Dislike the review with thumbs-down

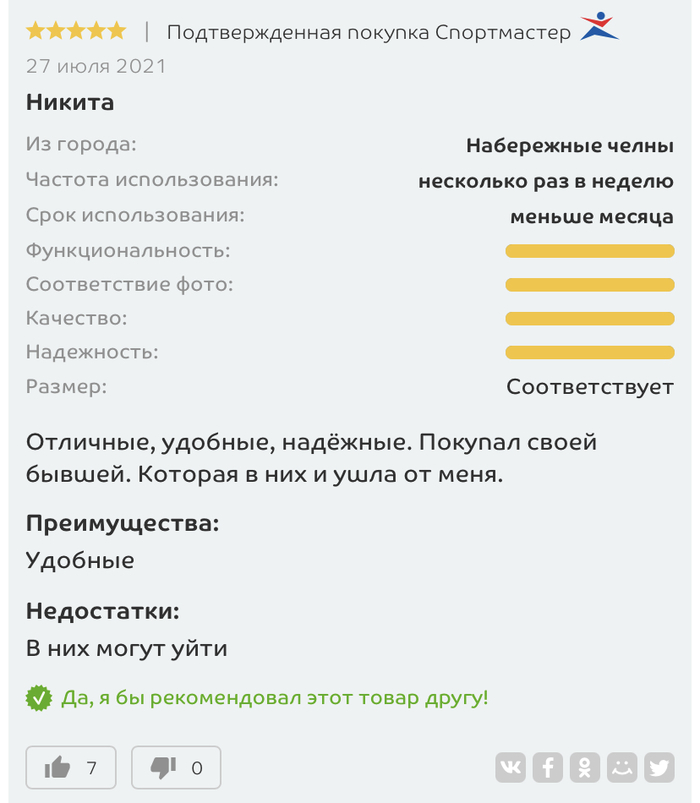click(x=176, y=767)
